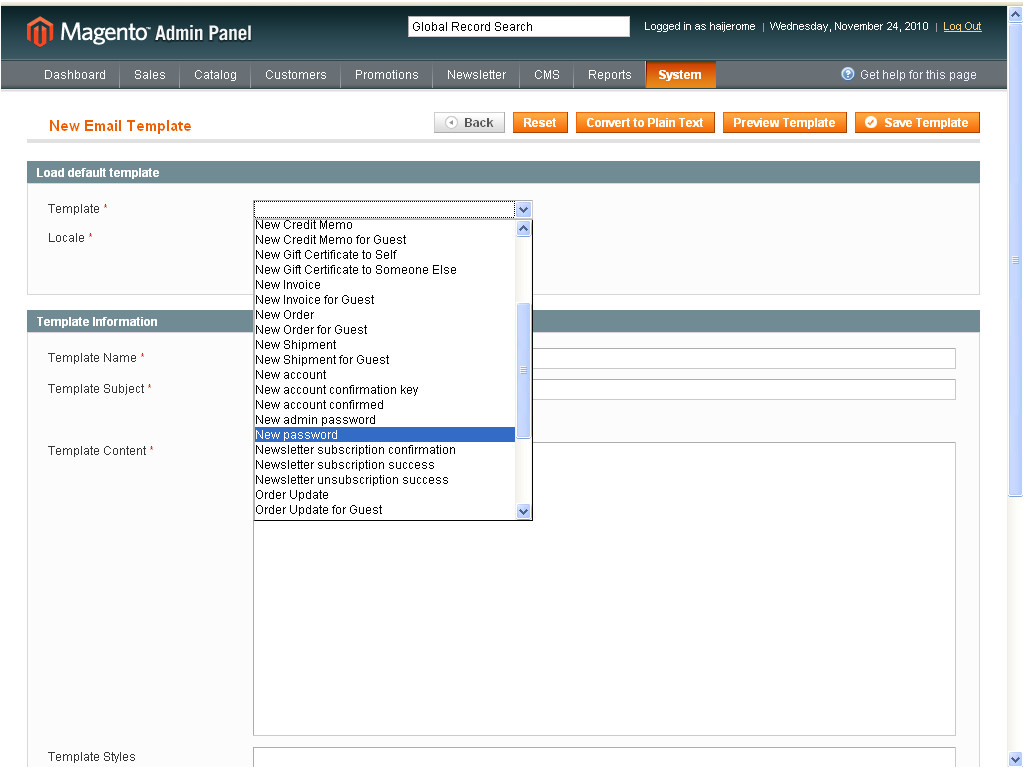This screenshot has width=1024, height=768.
Task: Click the help question mark icon
Action: tap(847, 74)
